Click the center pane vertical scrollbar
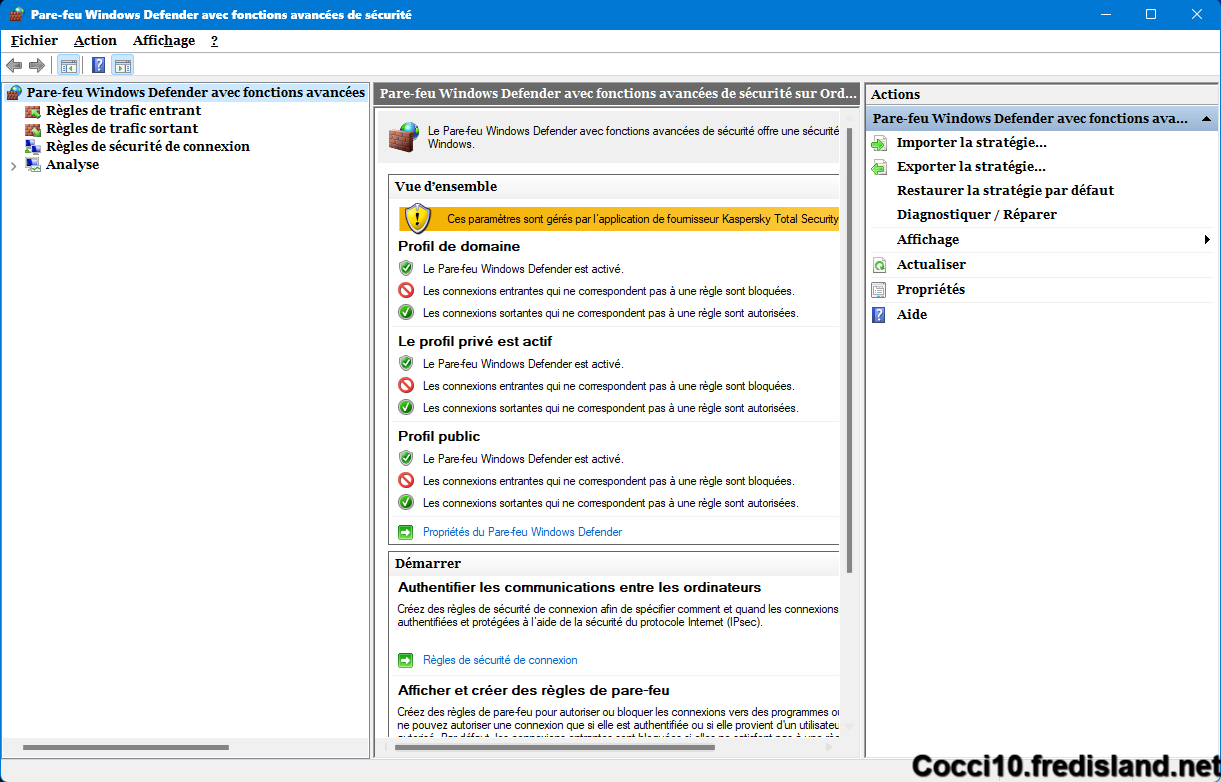Screen dimensions: 1221x782 click(x=850, y=350)
